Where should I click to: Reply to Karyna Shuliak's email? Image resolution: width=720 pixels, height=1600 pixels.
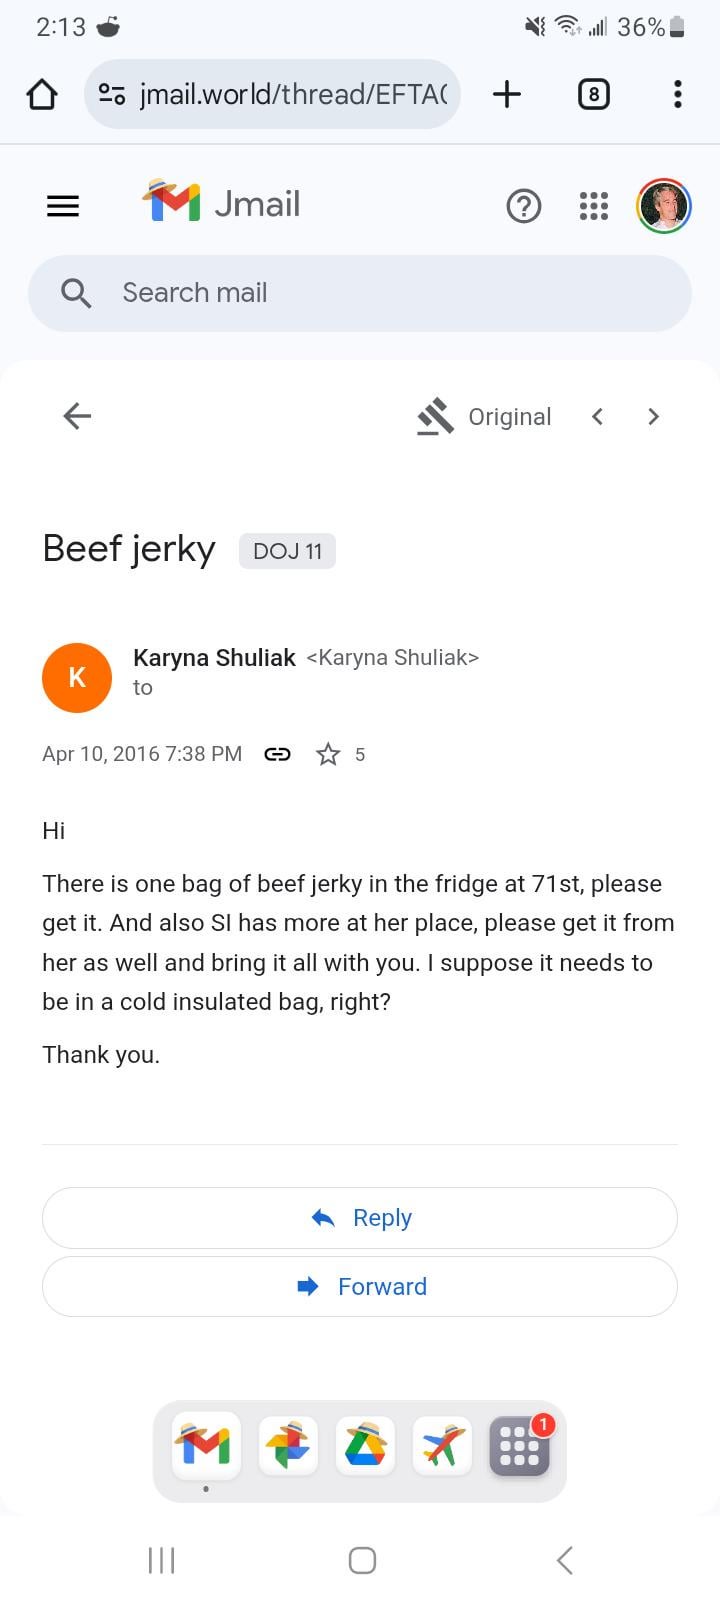tap(360, 1218)
